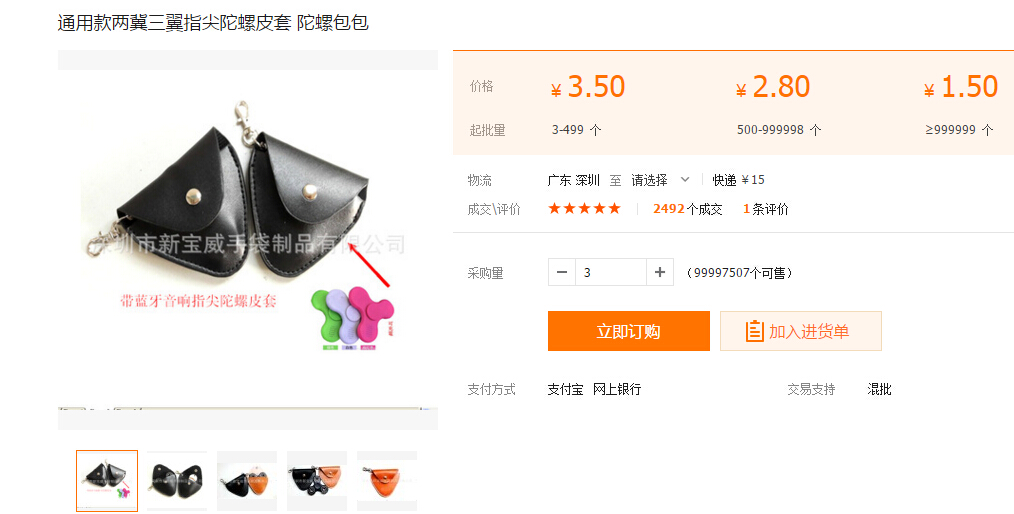
Task: Click the 立即订购 order button
Action: [629, 331]
